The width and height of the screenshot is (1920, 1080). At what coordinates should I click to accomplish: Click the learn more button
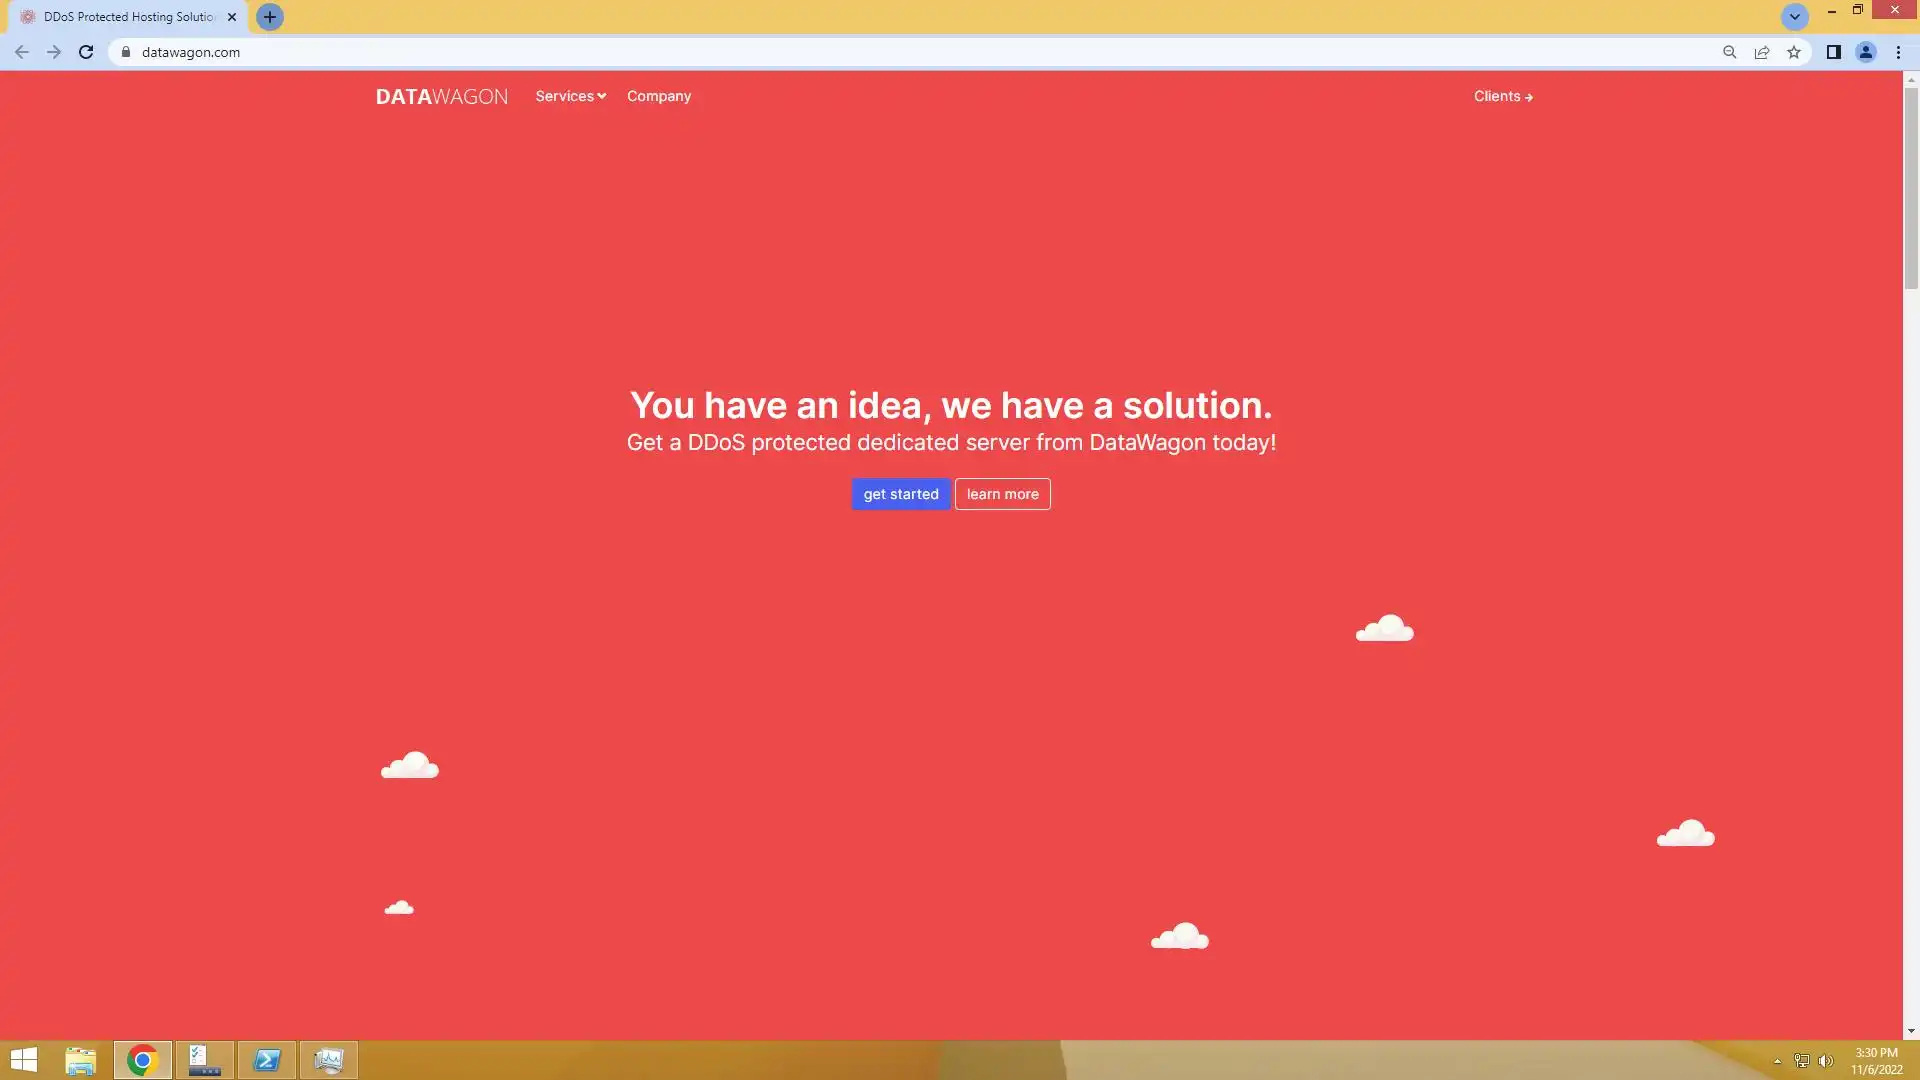point(1002,494)
